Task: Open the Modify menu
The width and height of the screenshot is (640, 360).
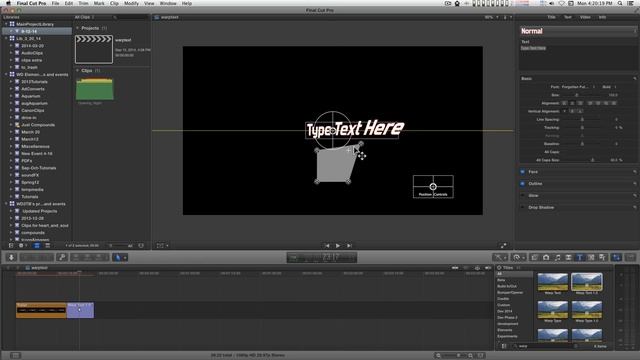Action: click(x=131, y=3)
